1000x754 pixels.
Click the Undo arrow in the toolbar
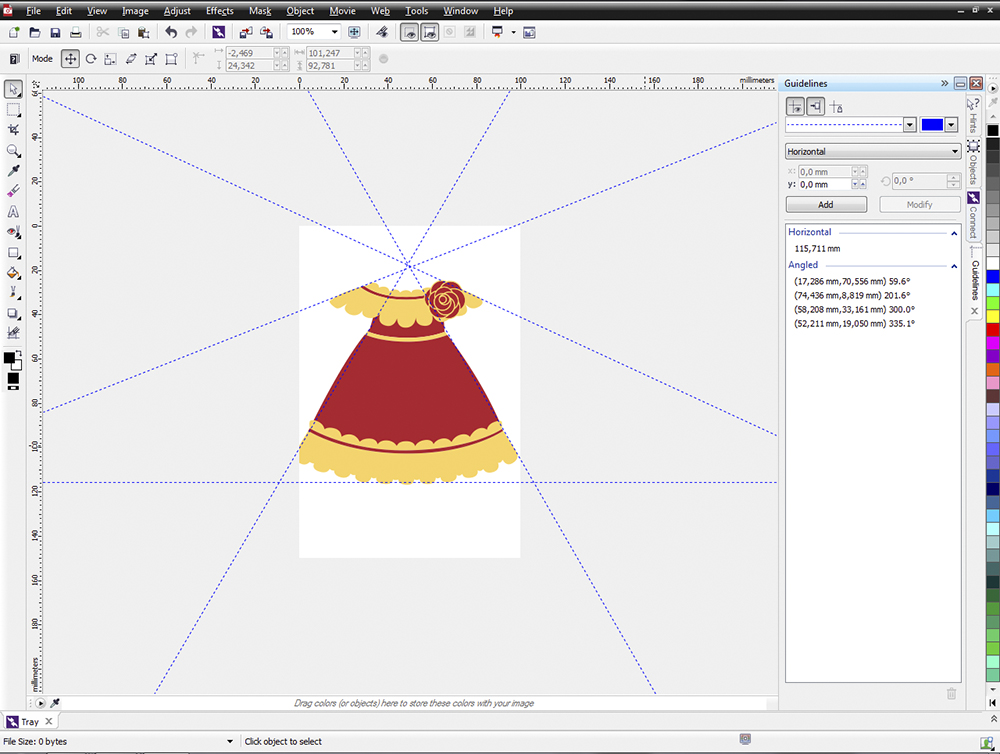[x=171, y=33]
